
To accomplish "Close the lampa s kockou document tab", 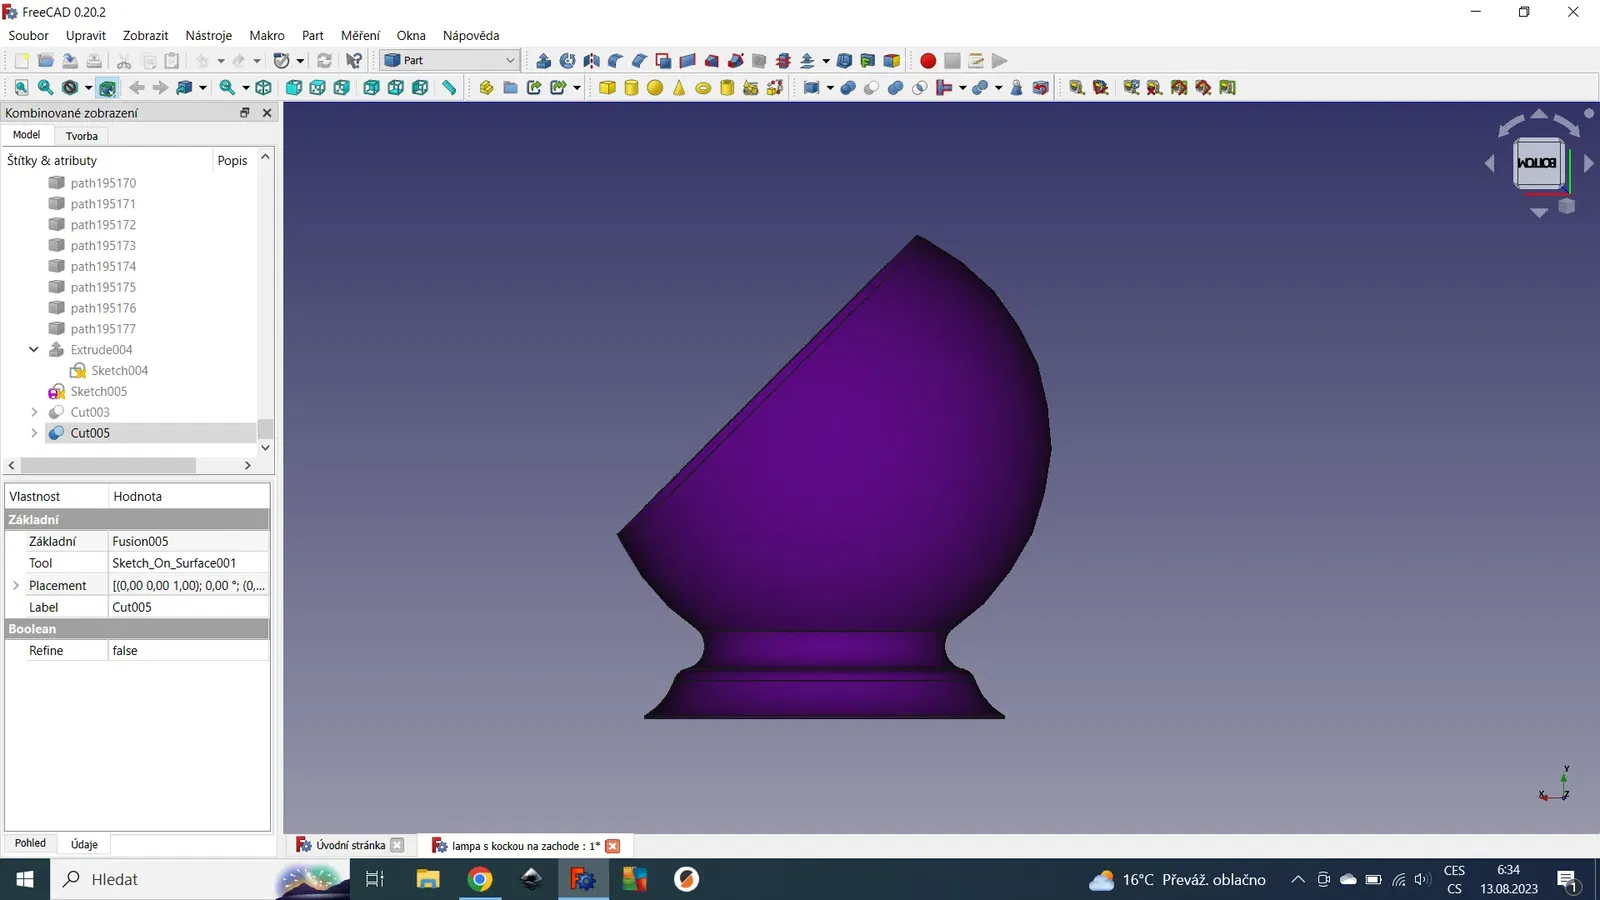I will 613,846.
